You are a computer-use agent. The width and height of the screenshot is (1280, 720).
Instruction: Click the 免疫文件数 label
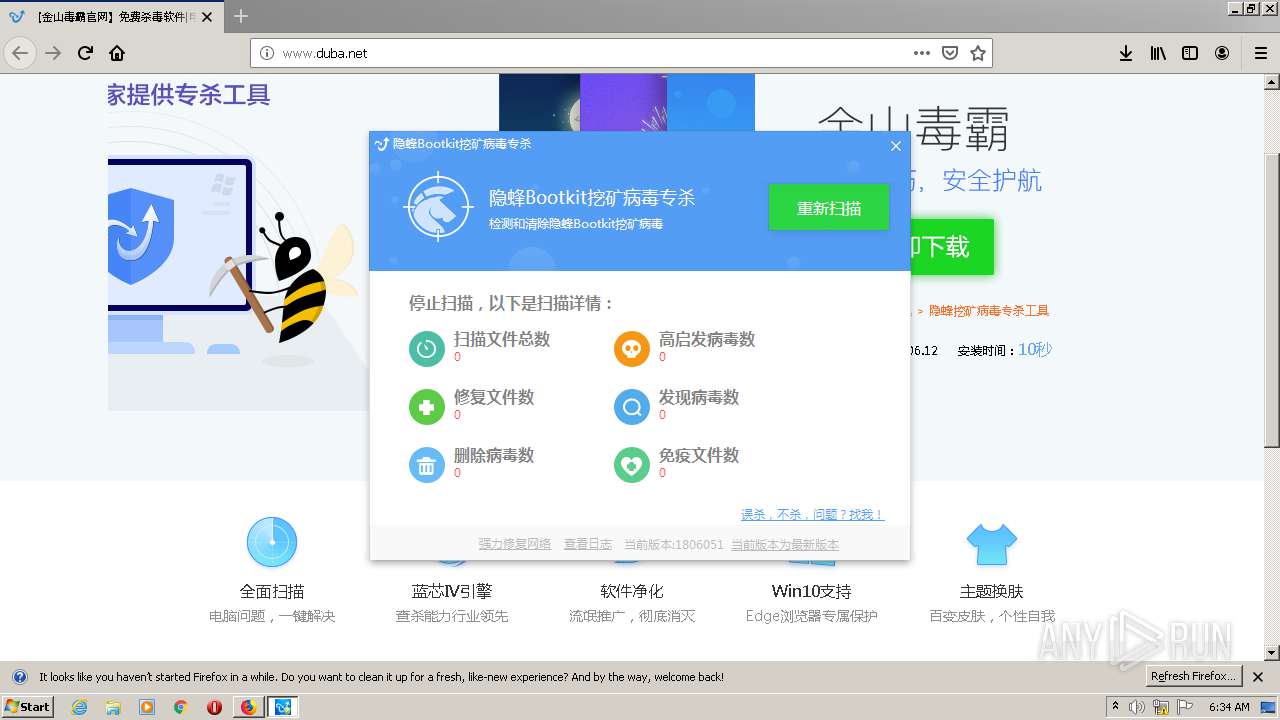click(699, 455)
